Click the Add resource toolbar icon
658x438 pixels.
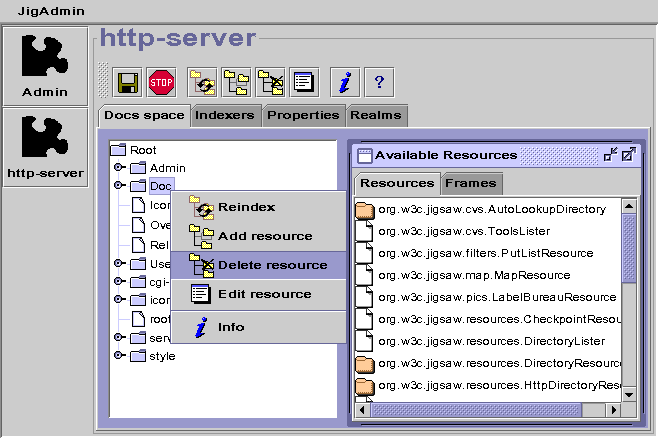tap(236, 82)
